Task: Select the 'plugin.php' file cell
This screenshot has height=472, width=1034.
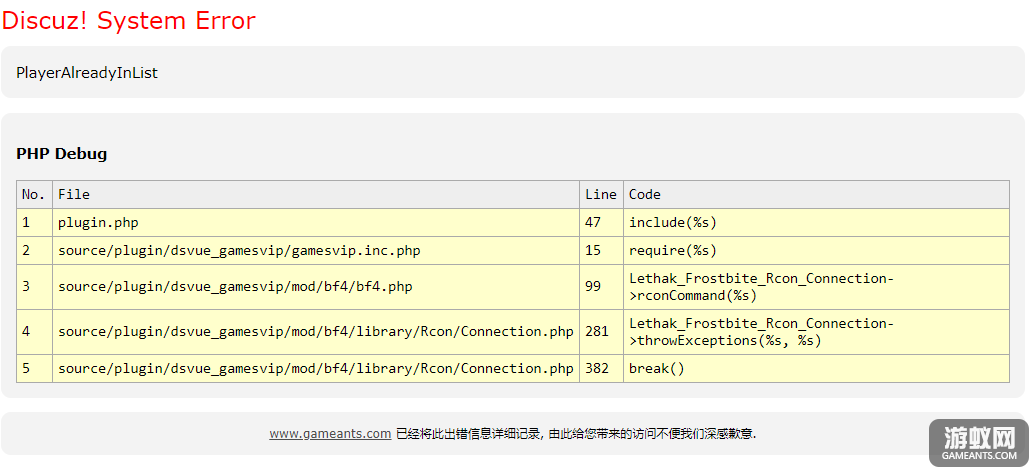Action: tap(316, 223)
